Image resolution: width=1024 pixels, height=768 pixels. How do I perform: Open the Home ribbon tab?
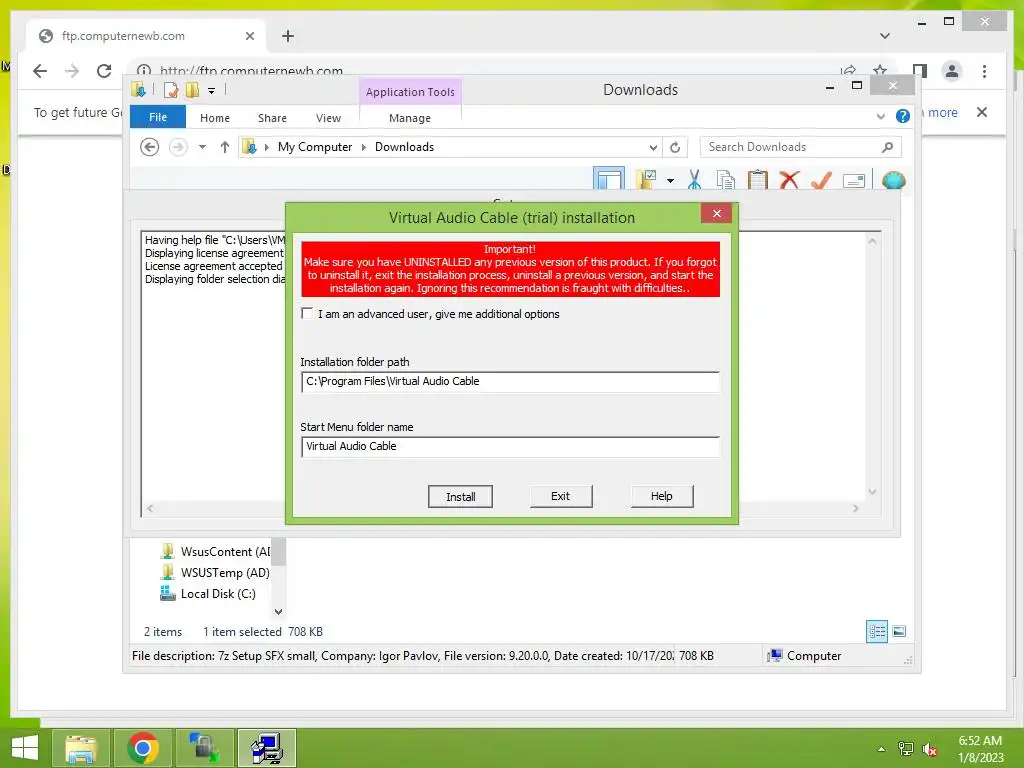(x=215, y=118)
